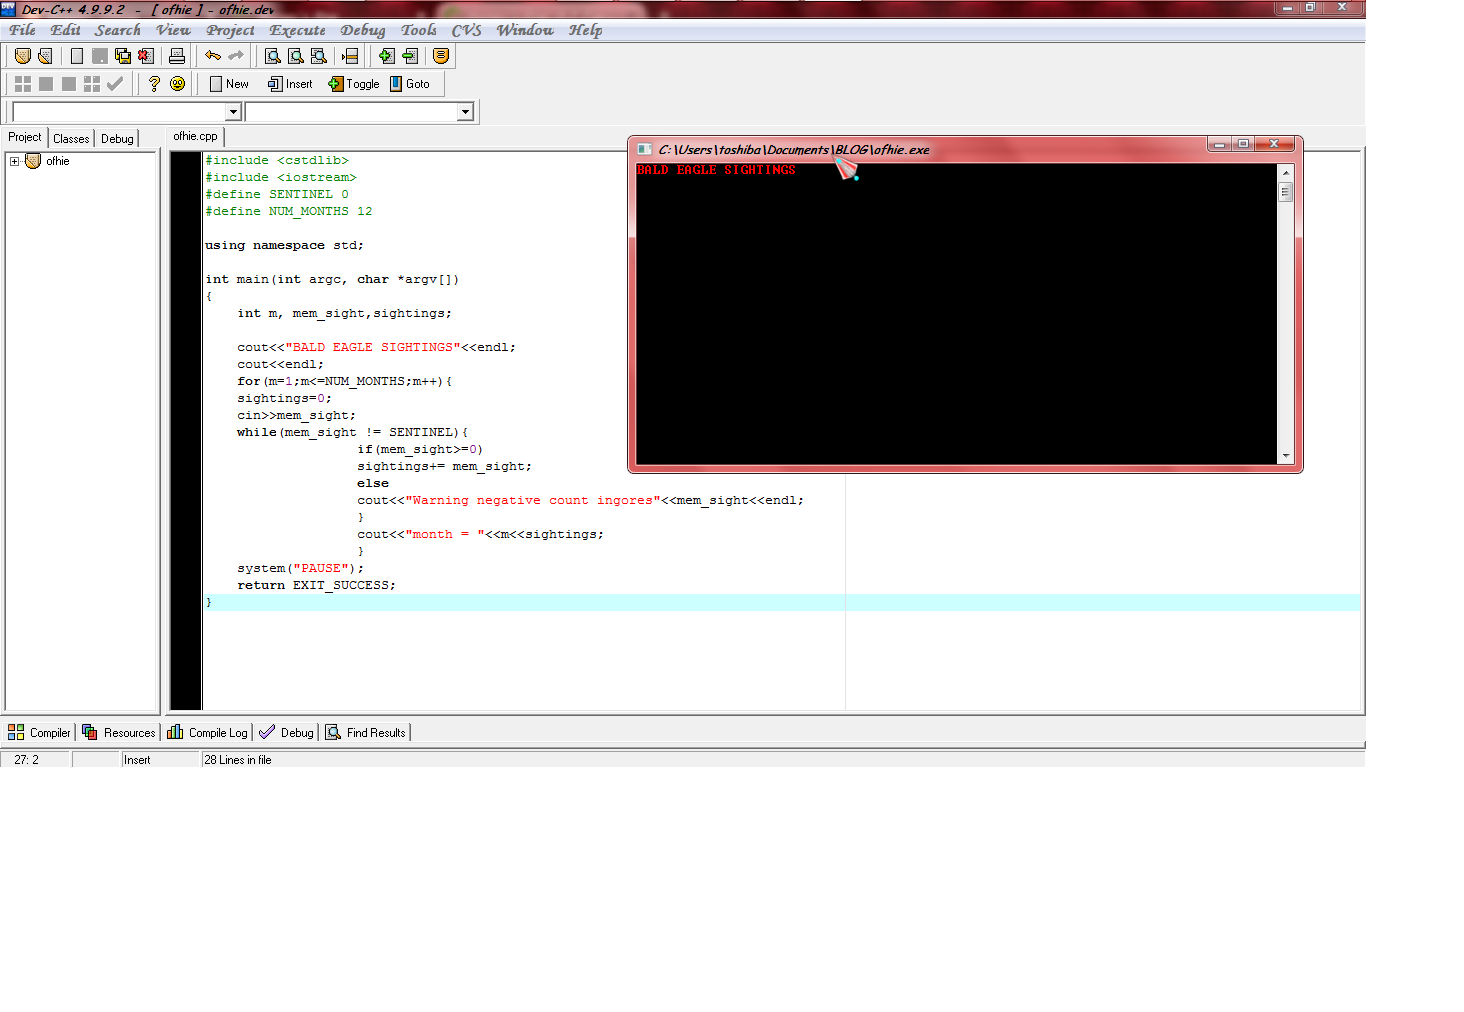Image resolution: width=1464 pixels, height=1012 pixels.
Task: Click the Dev-C++ application icon in title bar
Action: tap(8, 9)
